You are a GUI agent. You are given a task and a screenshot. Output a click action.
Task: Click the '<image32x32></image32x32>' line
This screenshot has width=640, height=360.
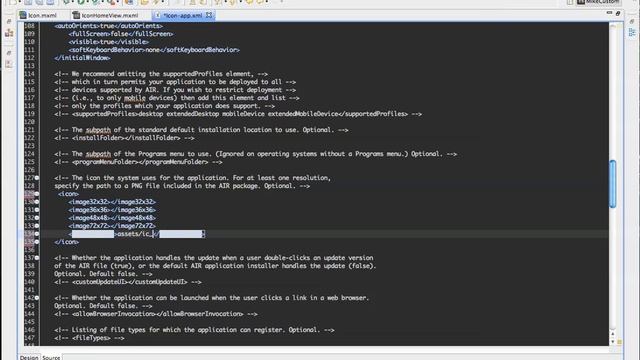tap(112, 202)
